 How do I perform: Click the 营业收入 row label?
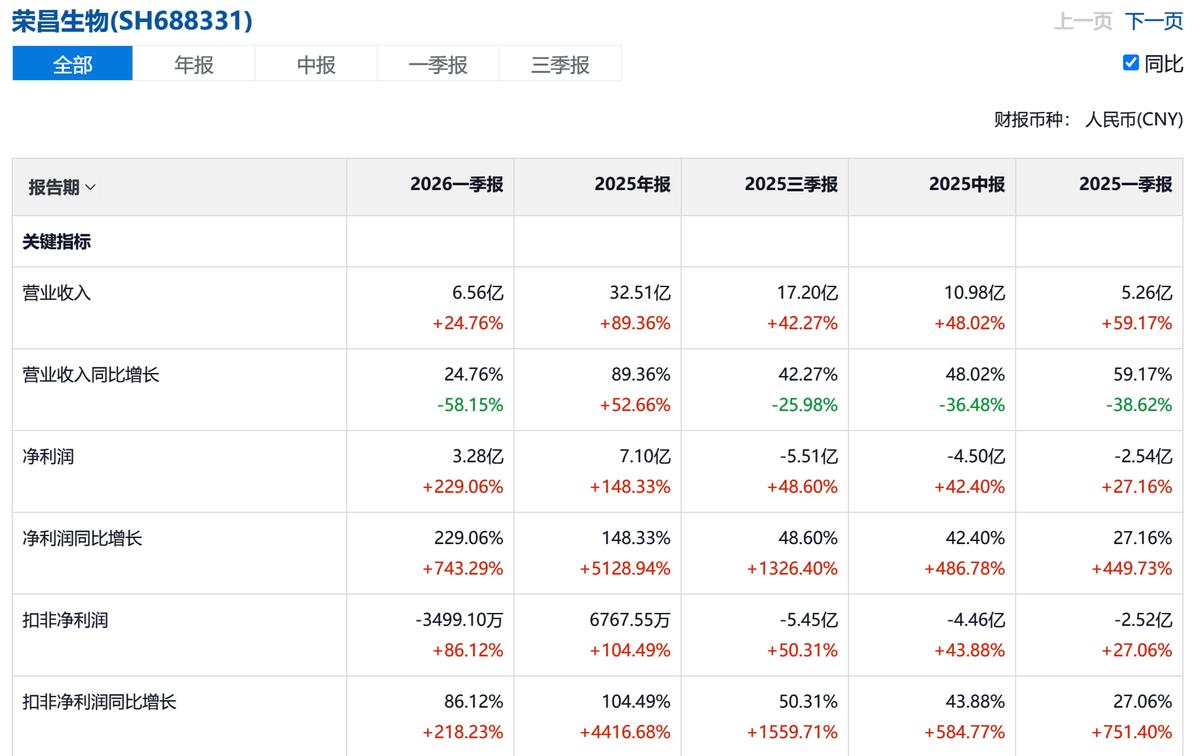pyautogui.click(x=57, y=293)
